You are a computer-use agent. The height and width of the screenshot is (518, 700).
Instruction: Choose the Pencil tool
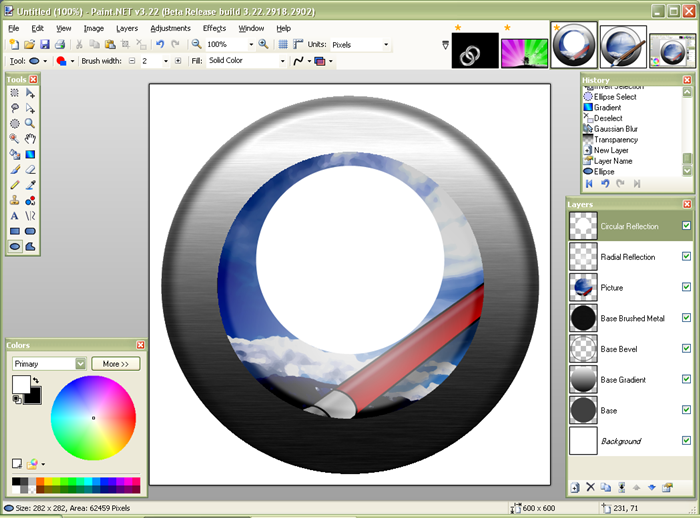(x=15, y=185)
